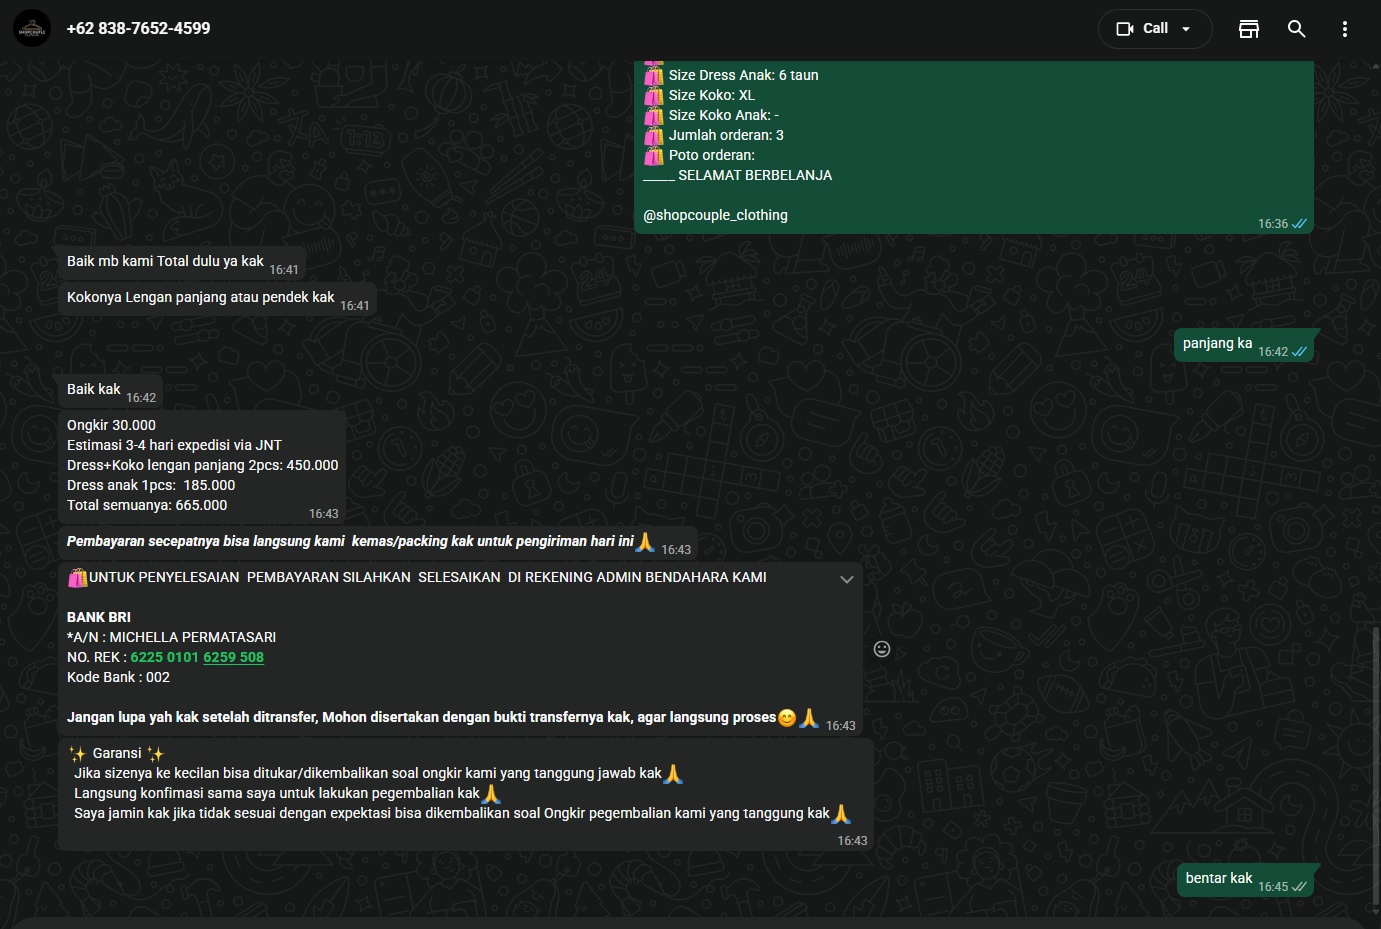Open the three-dot chat menu
Screen dimensions: 1381x929
(1344, 29)
